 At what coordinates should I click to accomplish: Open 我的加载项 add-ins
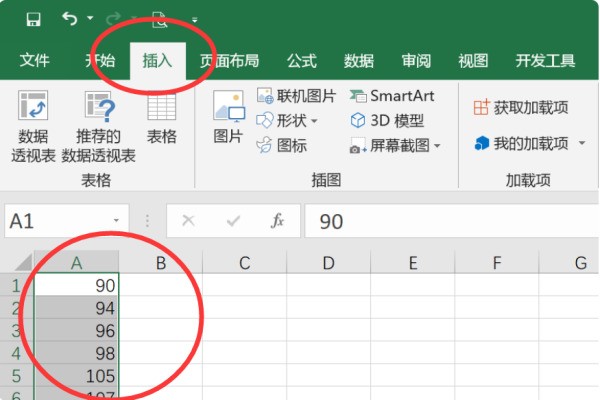click(x=521, y=144)
